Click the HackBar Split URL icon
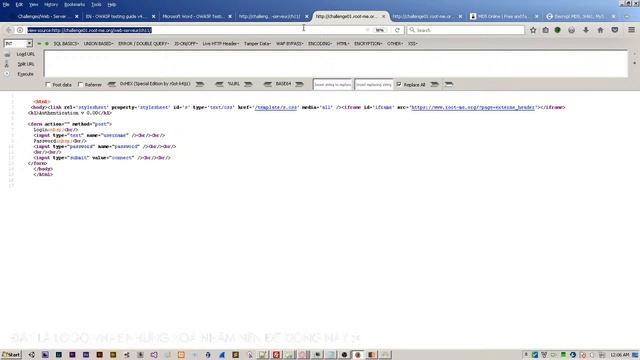Image resolution: width=640 pixels, height=360 pixels. coord(7,64)
